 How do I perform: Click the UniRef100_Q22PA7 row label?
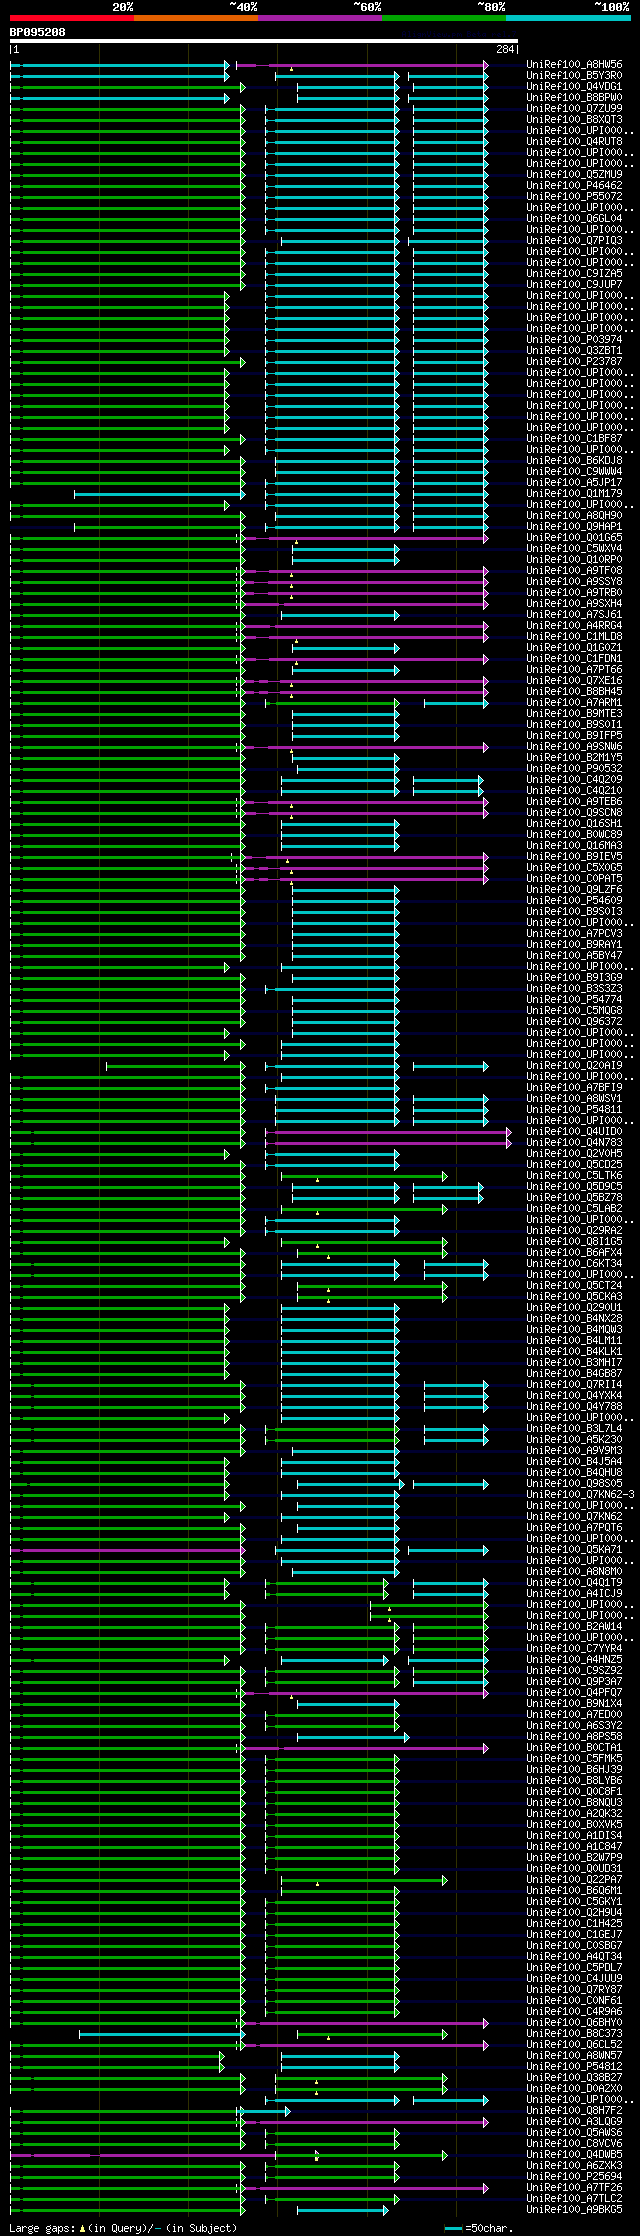pyautogui.click(x=574, y=1879)
